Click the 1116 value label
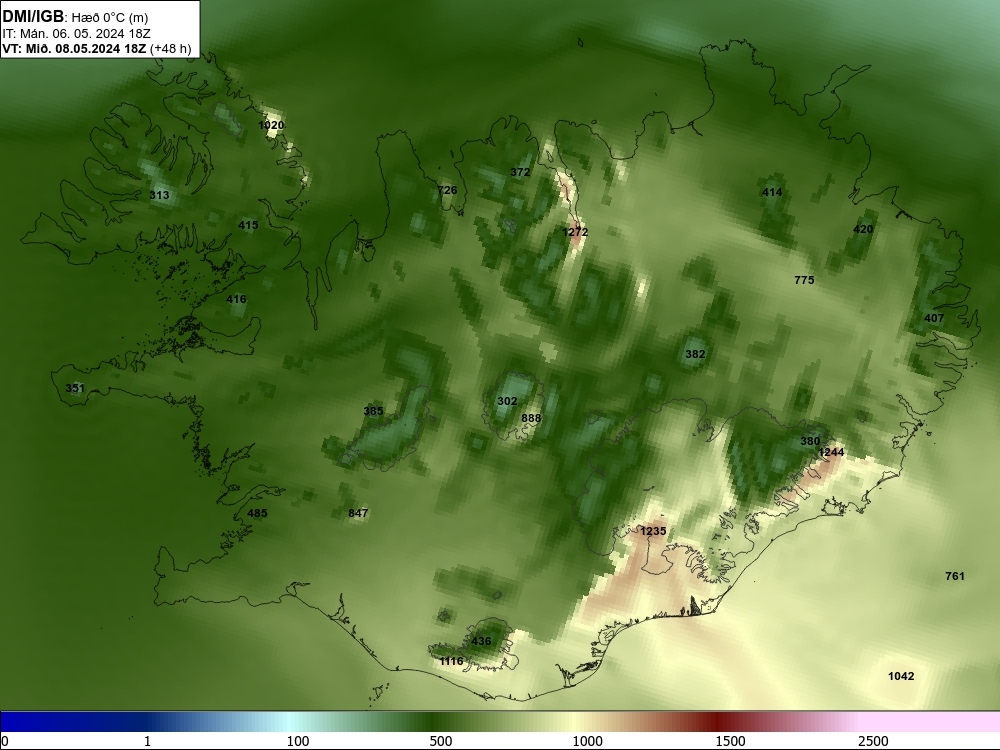This screenshot has height=750, width=1000. [451, 661]
